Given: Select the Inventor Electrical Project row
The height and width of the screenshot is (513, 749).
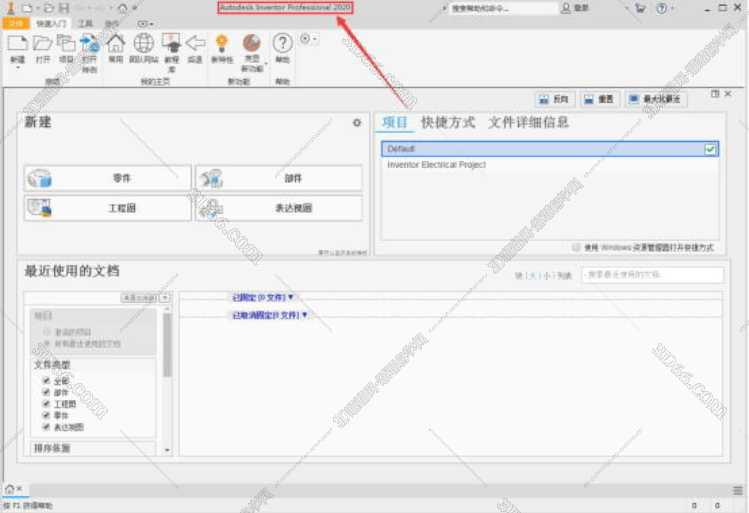Looking at the screenshot, I should tap(550, 165).
